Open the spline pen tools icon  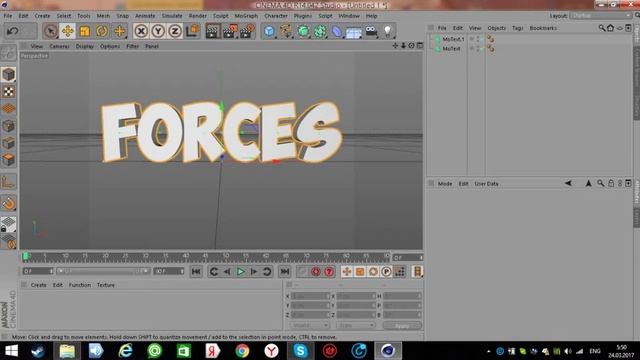point(286,31)
